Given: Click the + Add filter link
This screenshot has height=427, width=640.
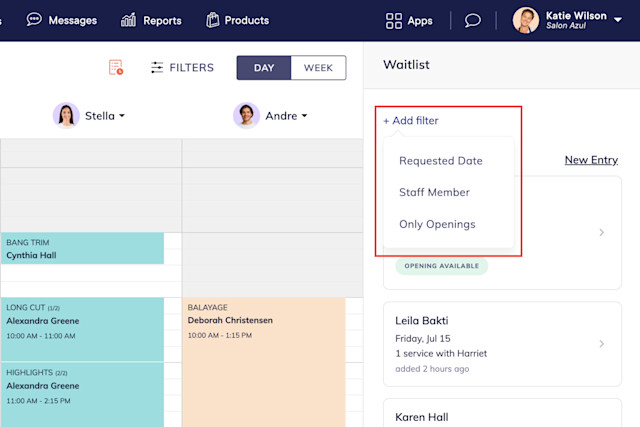Looking at the screenshot, I should click(411, 120).
